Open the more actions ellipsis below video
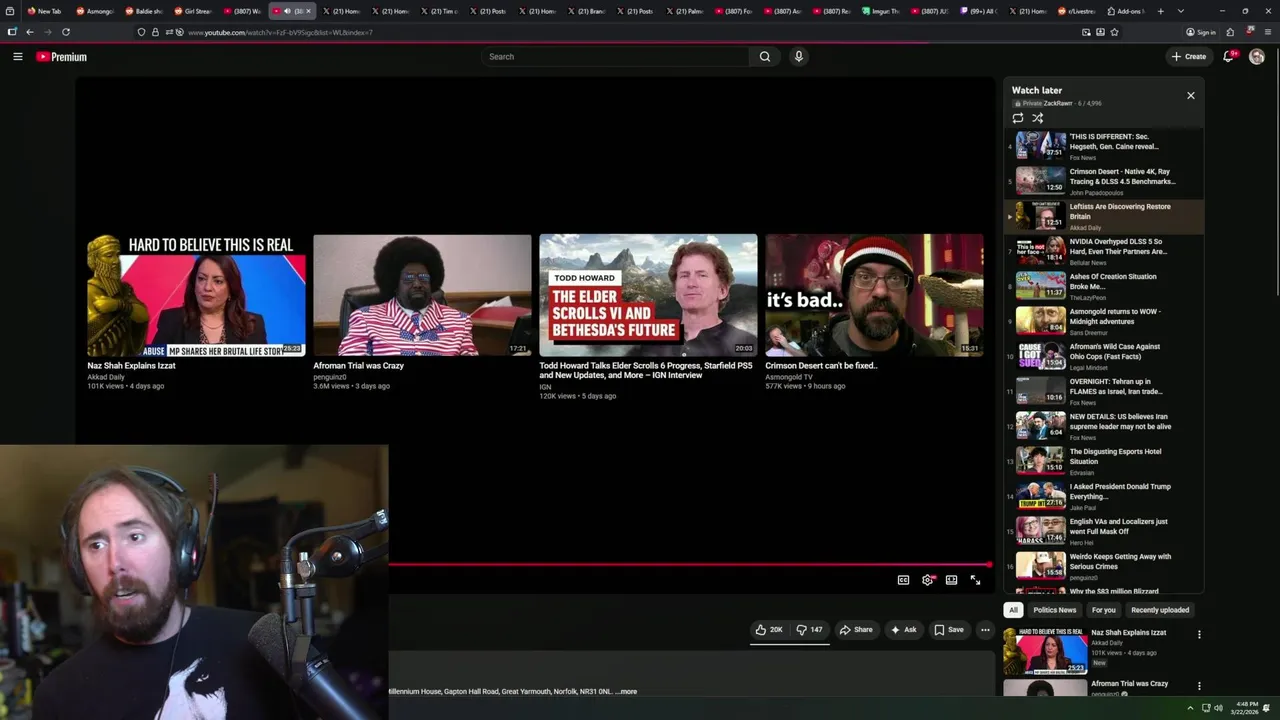This screenshot has height=720, width=1280. coord(985,630)
